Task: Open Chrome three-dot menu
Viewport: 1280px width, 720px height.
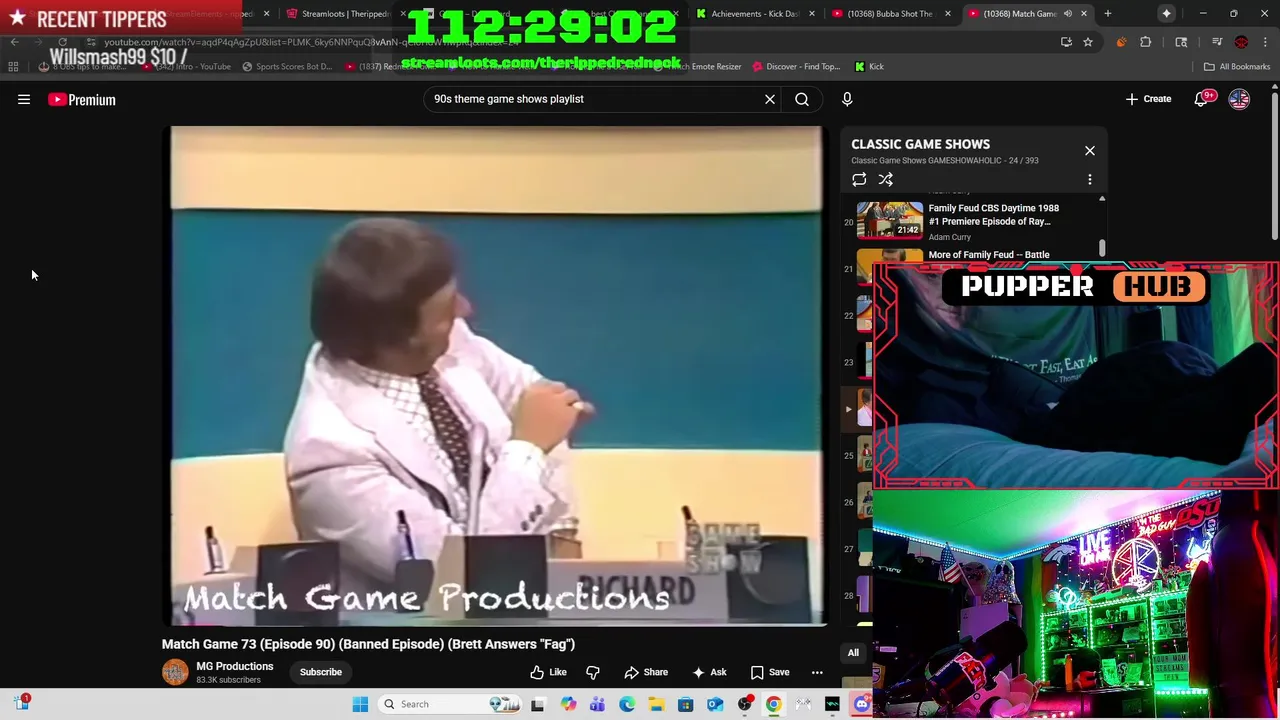Action: coord(1267,42)
